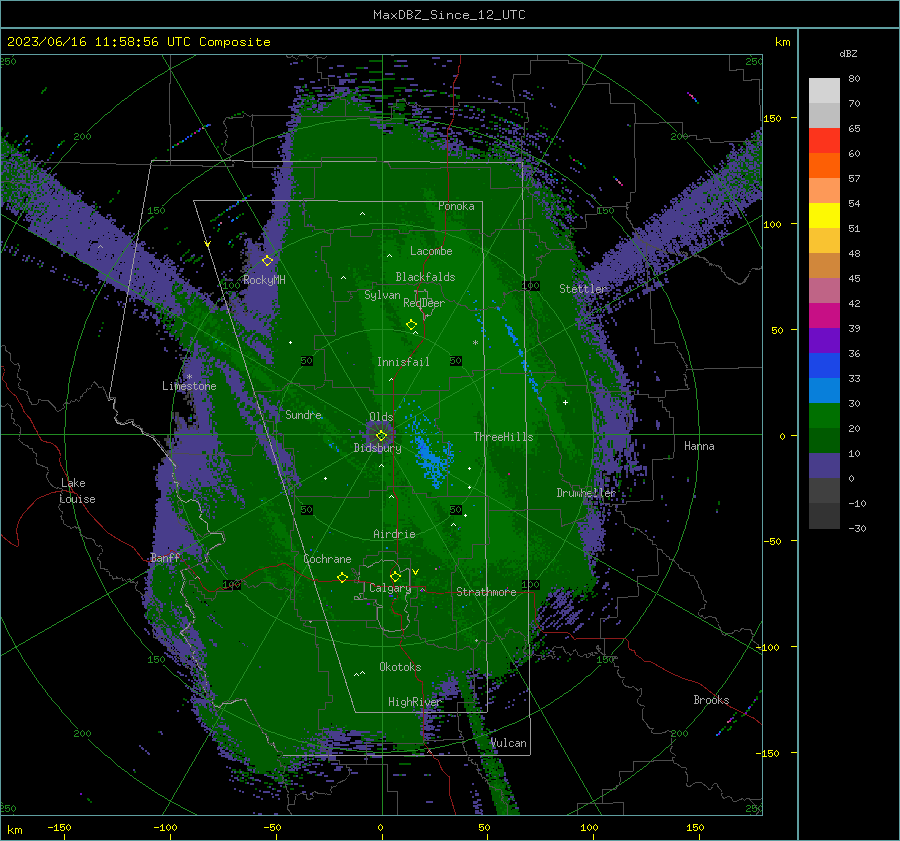The image size is (900, 841).
Task: Click the km unit label on the bottom axis
Action: click(x=14, y=830)
